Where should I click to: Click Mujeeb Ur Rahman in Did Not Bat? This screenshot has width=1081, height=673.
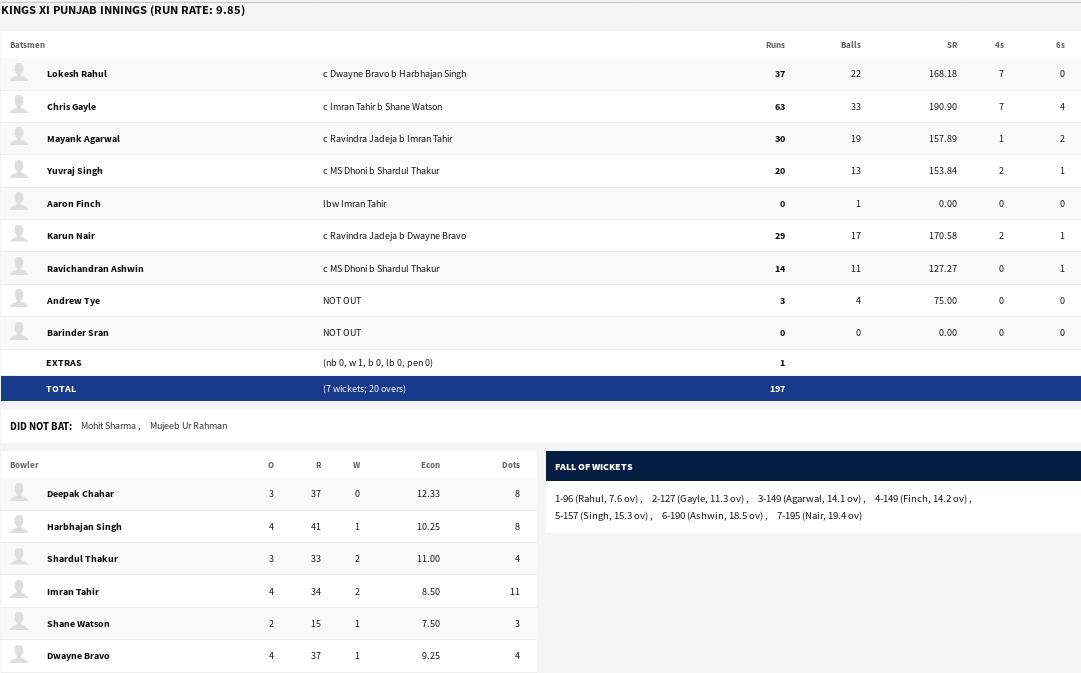coord(188,425)
